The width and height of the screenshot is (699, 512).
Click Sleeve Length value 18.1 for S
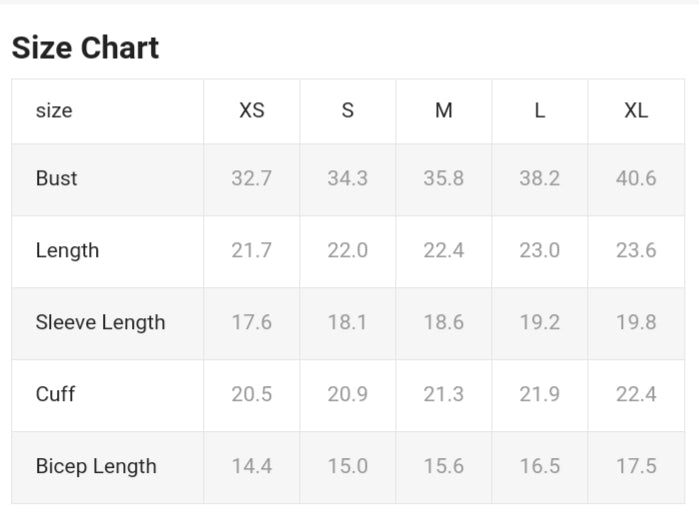point(348,322)
